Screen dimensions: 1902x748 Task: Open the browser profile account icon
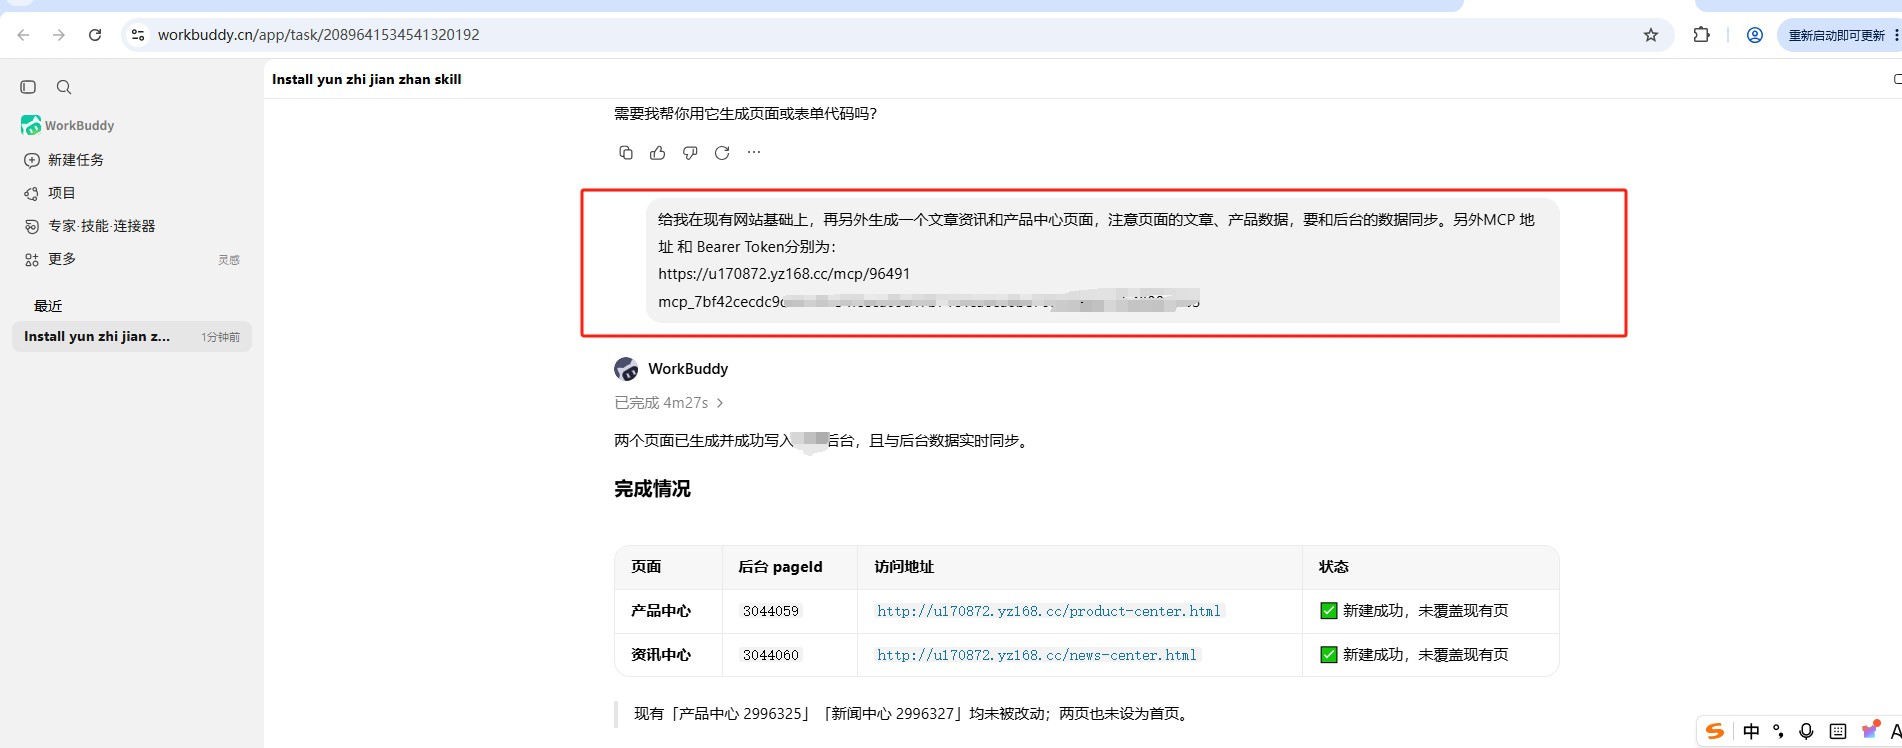(1755, 35)
